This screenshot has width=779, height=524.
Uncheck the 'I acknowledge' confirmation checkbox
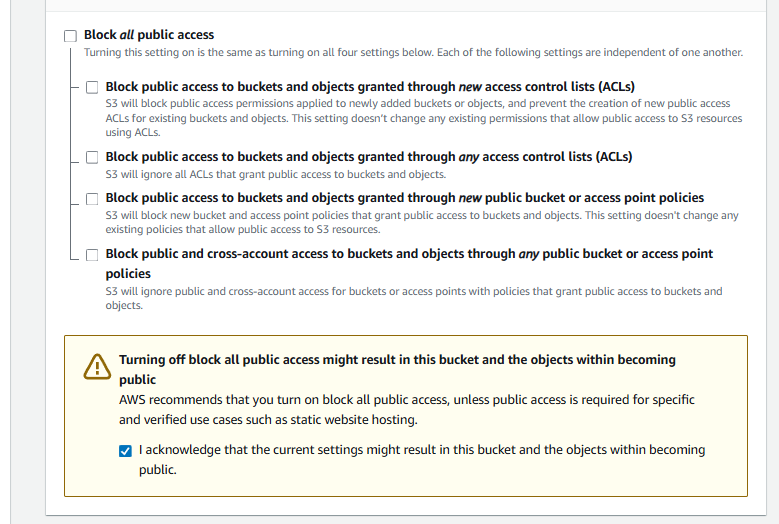125,451
